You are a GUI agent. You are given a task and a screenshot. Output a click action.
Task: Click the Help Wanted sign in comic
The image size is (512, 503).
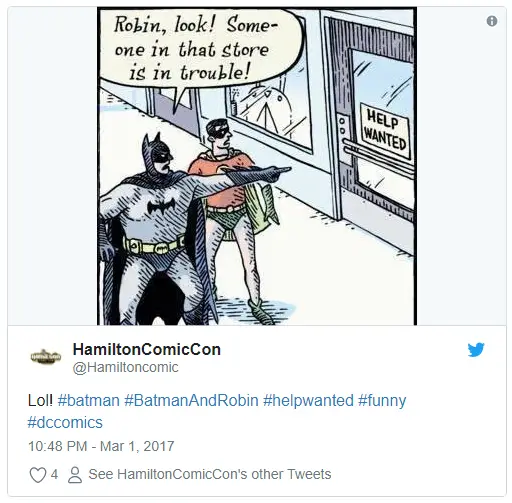(385, 131)
